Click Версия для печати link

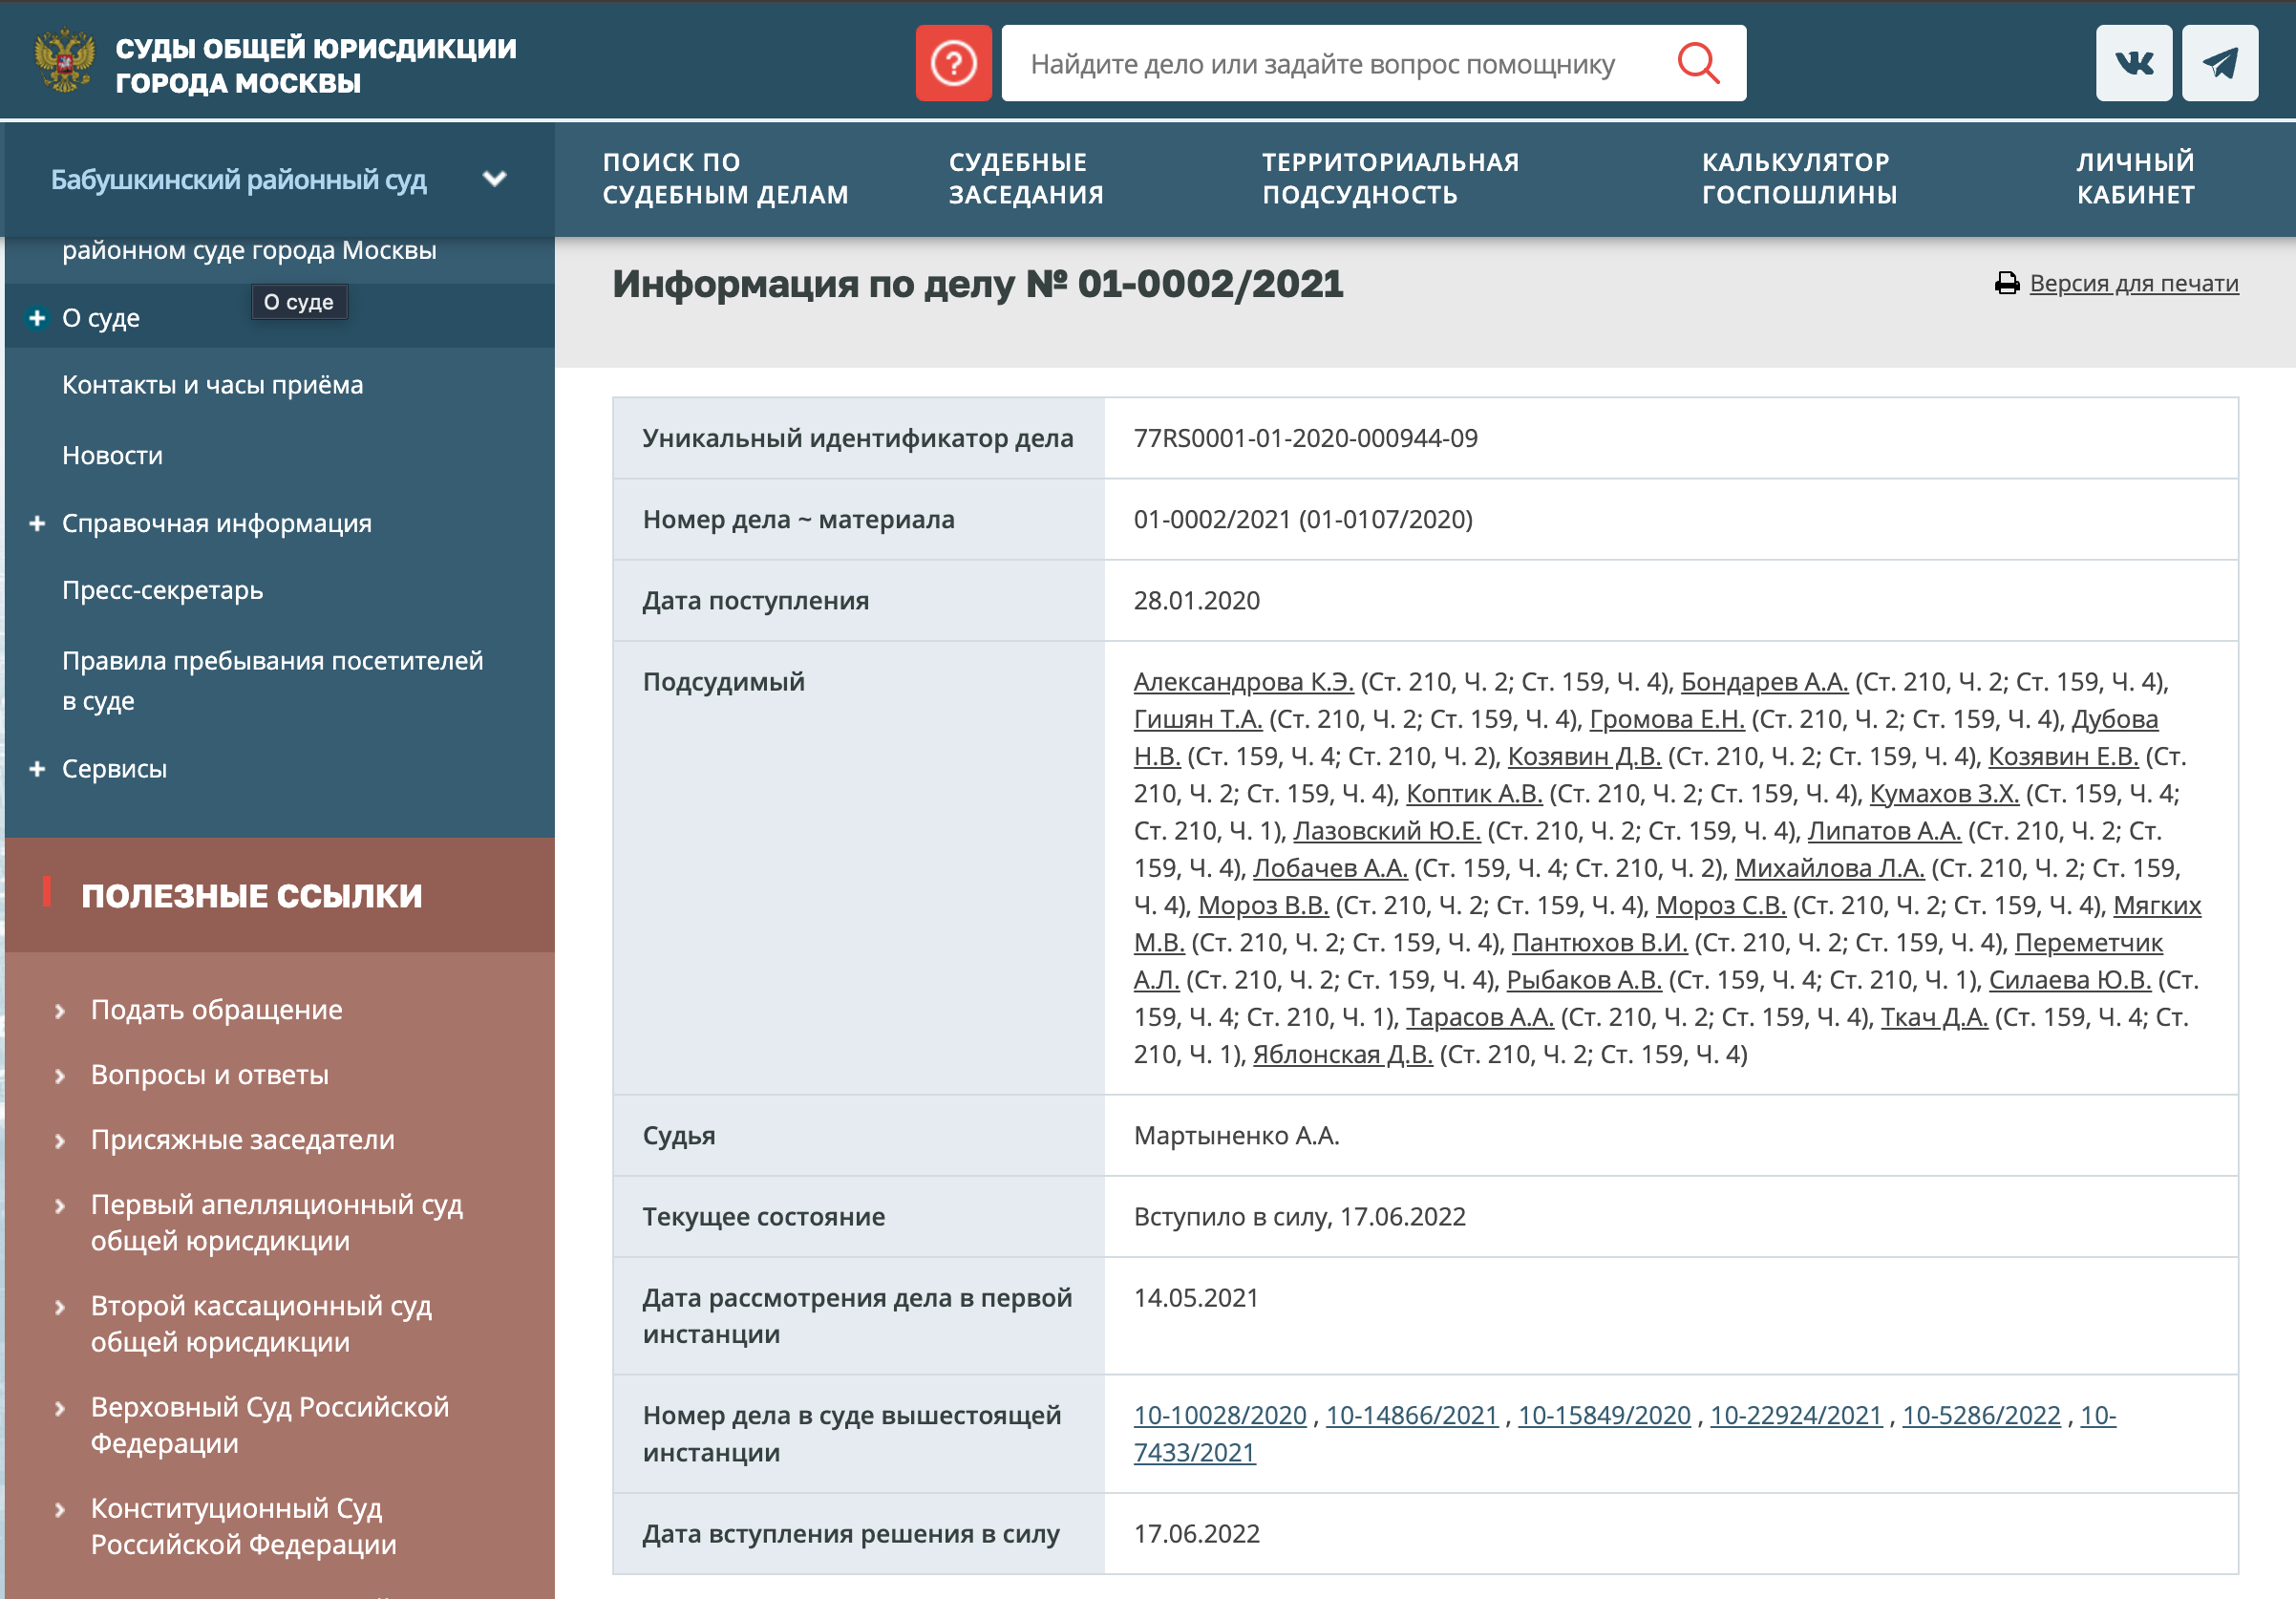[x=2135, y=283]
